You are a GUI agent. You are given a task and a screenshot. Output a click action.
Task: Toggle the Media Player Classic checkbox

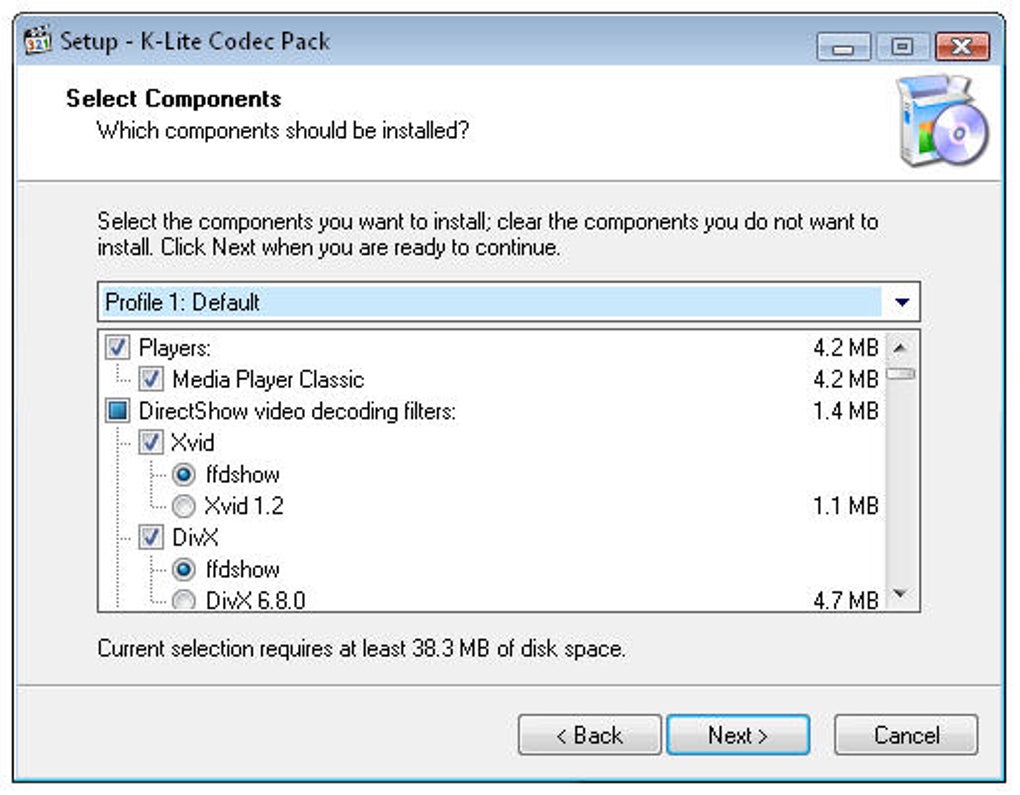click(152, 379)
